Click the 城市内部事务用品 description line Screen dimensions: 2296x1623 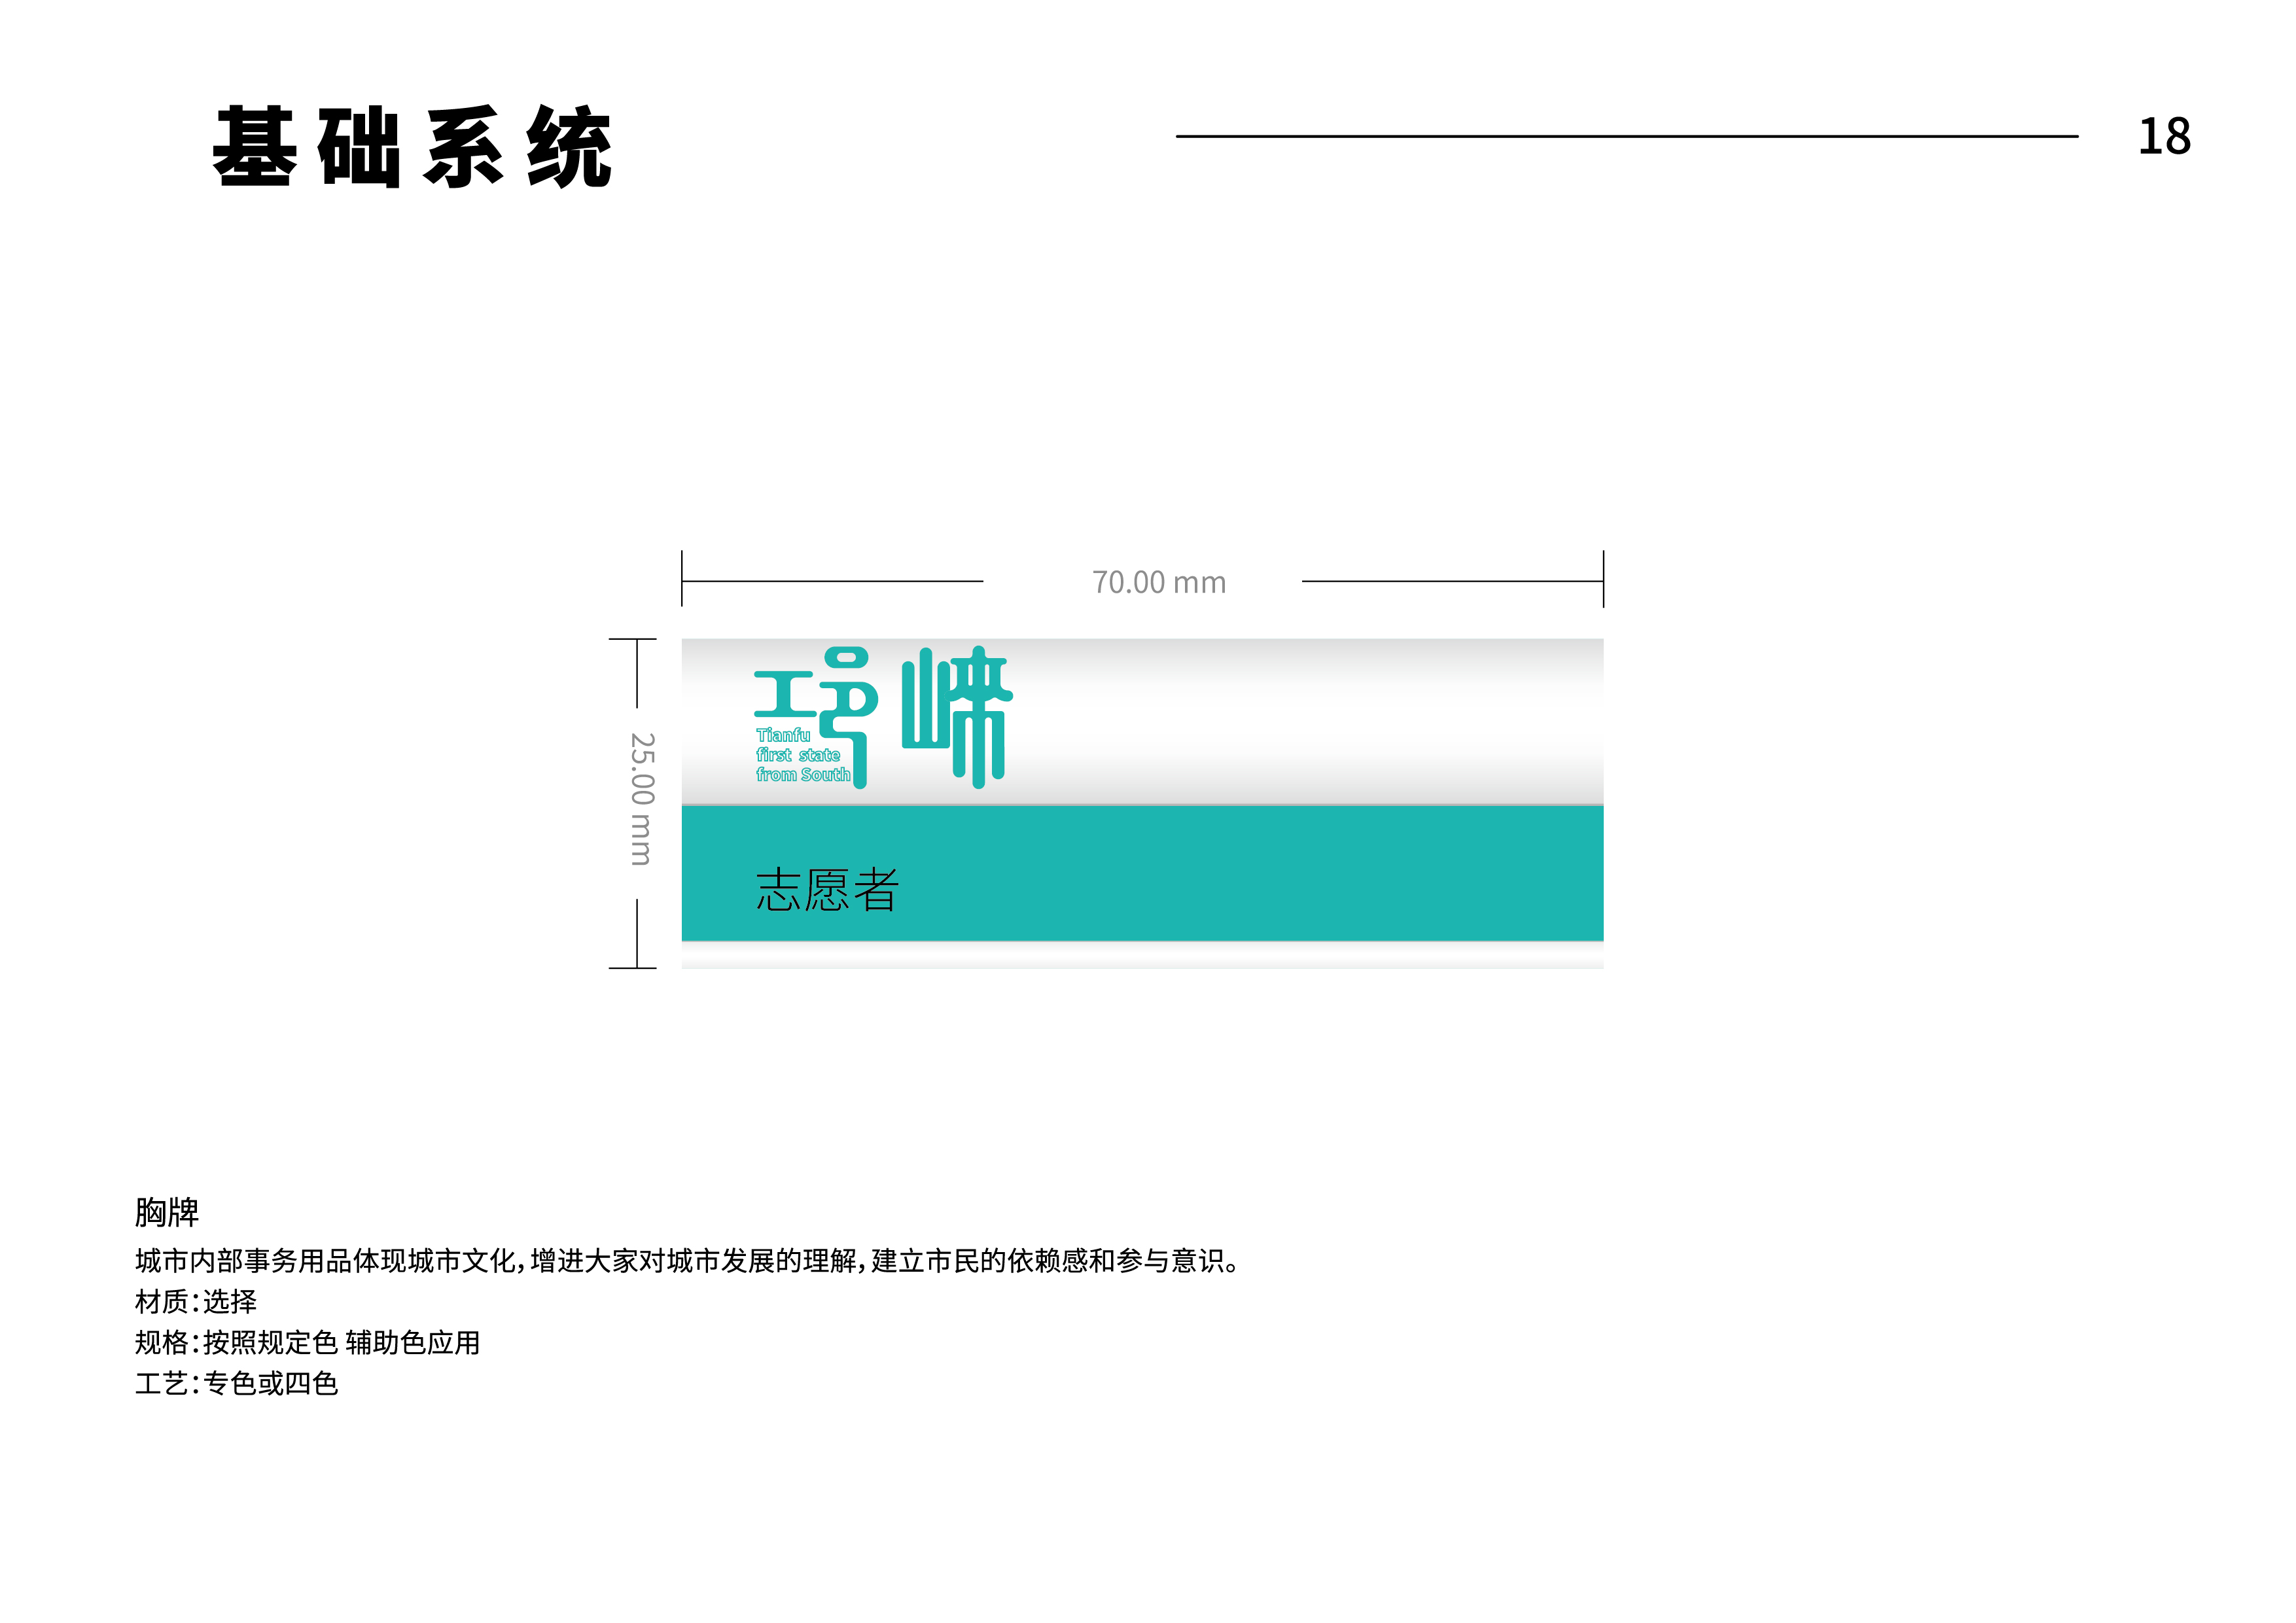[x=687, y=1260]
